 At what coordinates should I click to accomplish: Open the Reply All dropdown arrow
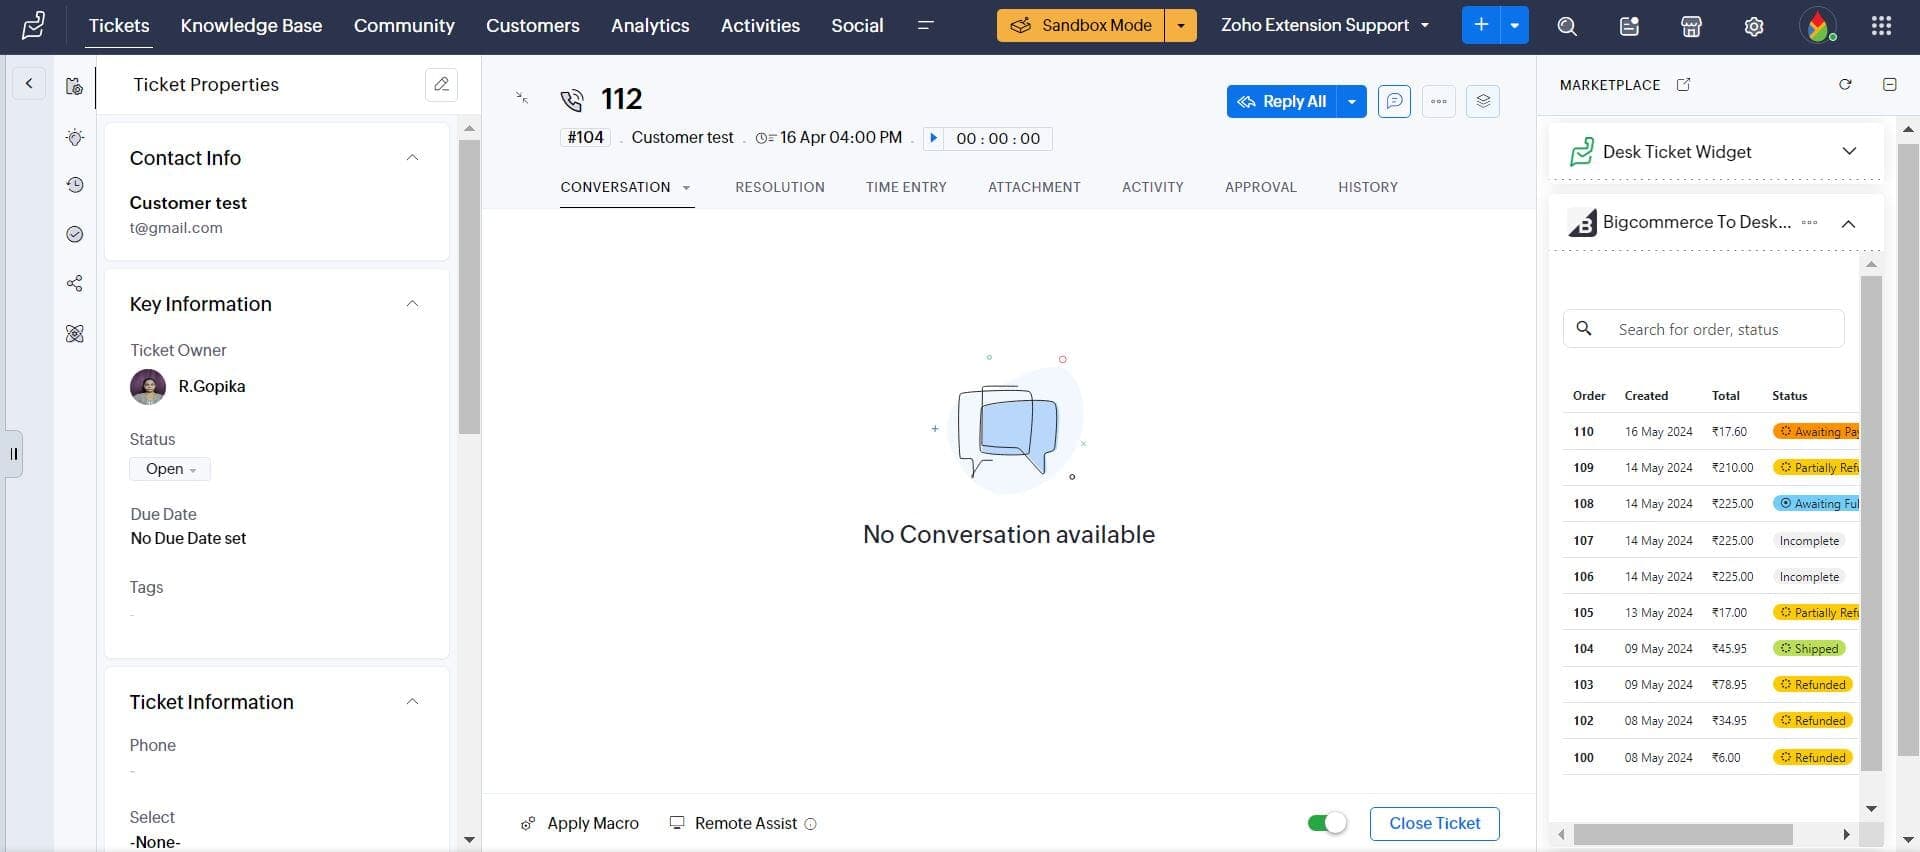click(1352, 101)
